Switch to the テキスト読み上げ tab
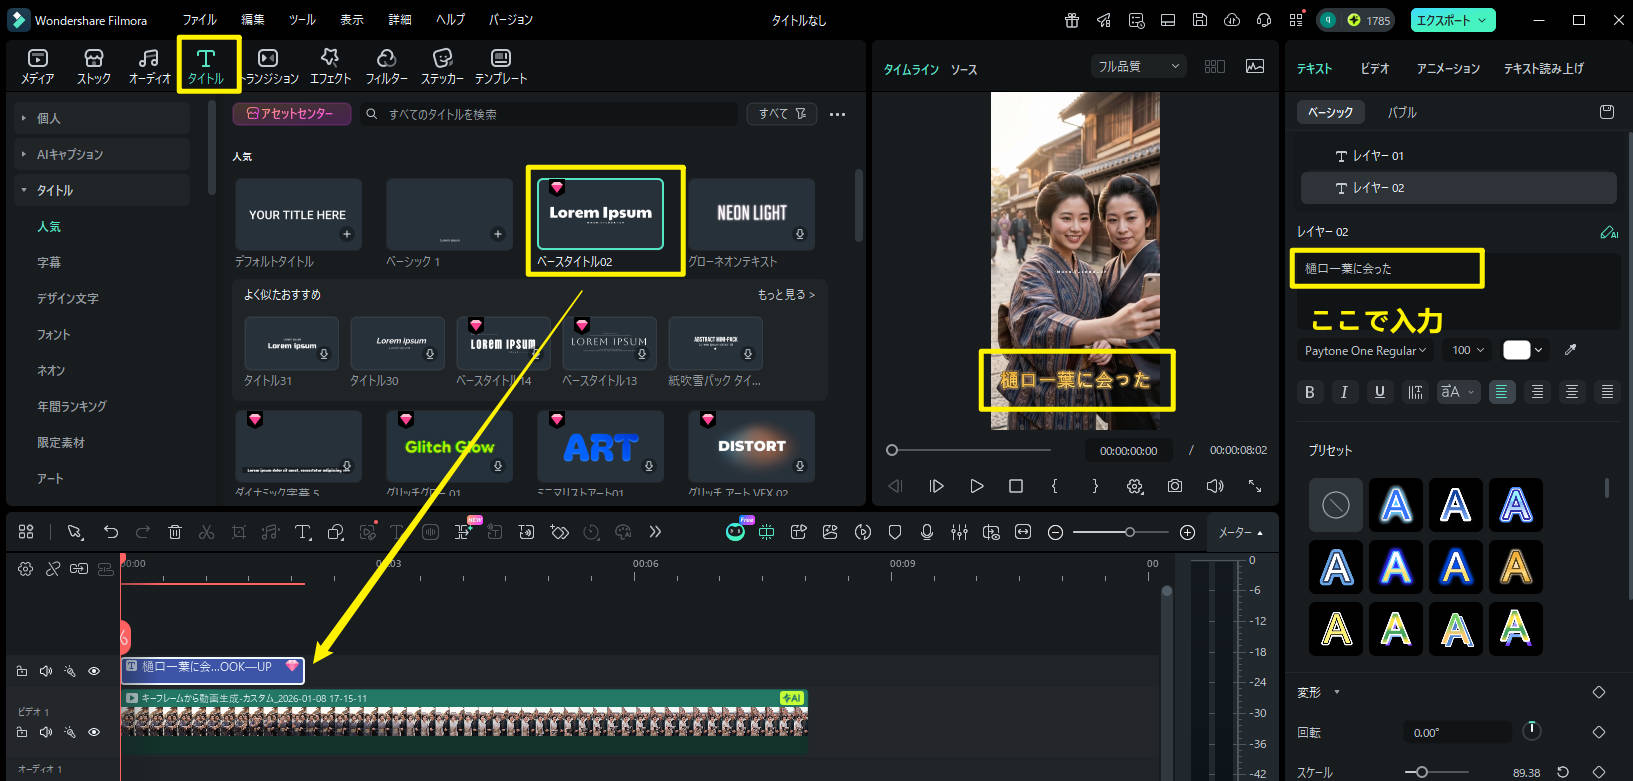 [1544, 68]
